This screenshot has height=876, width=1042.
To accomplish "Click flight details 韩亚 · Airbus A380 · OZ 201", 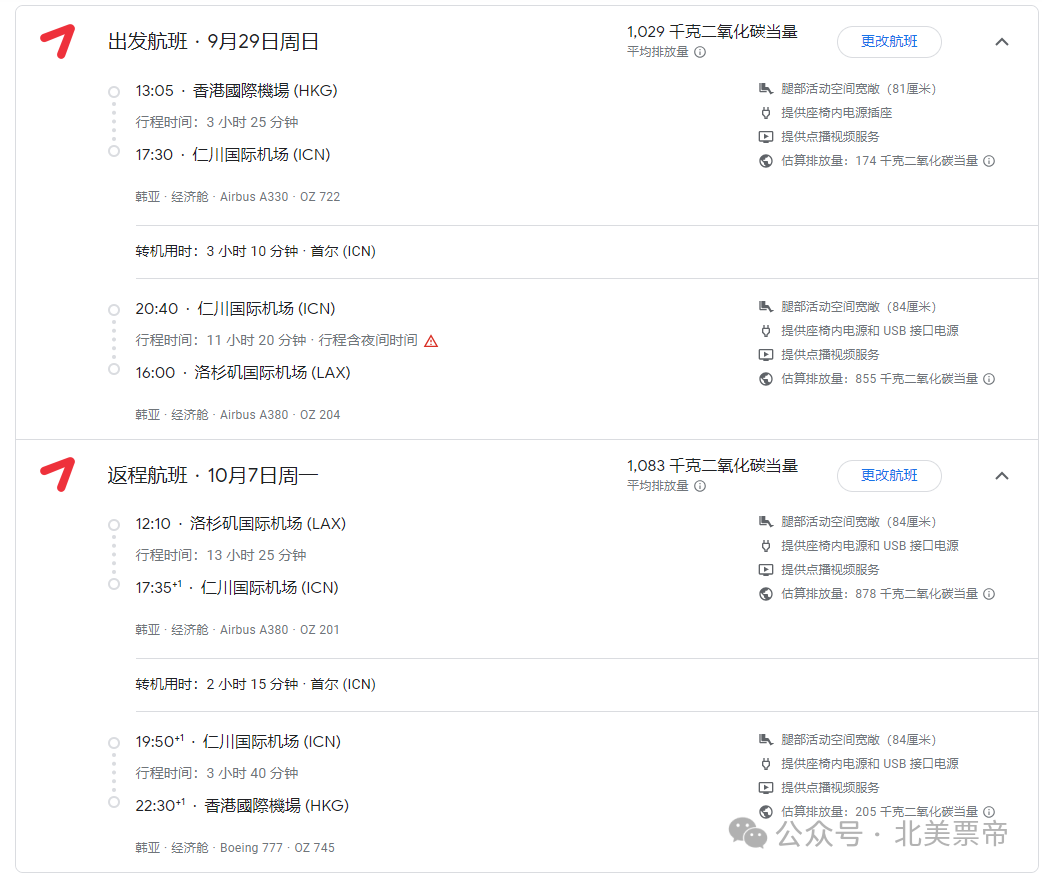I will pyautogui.click(x=237, y=629).
